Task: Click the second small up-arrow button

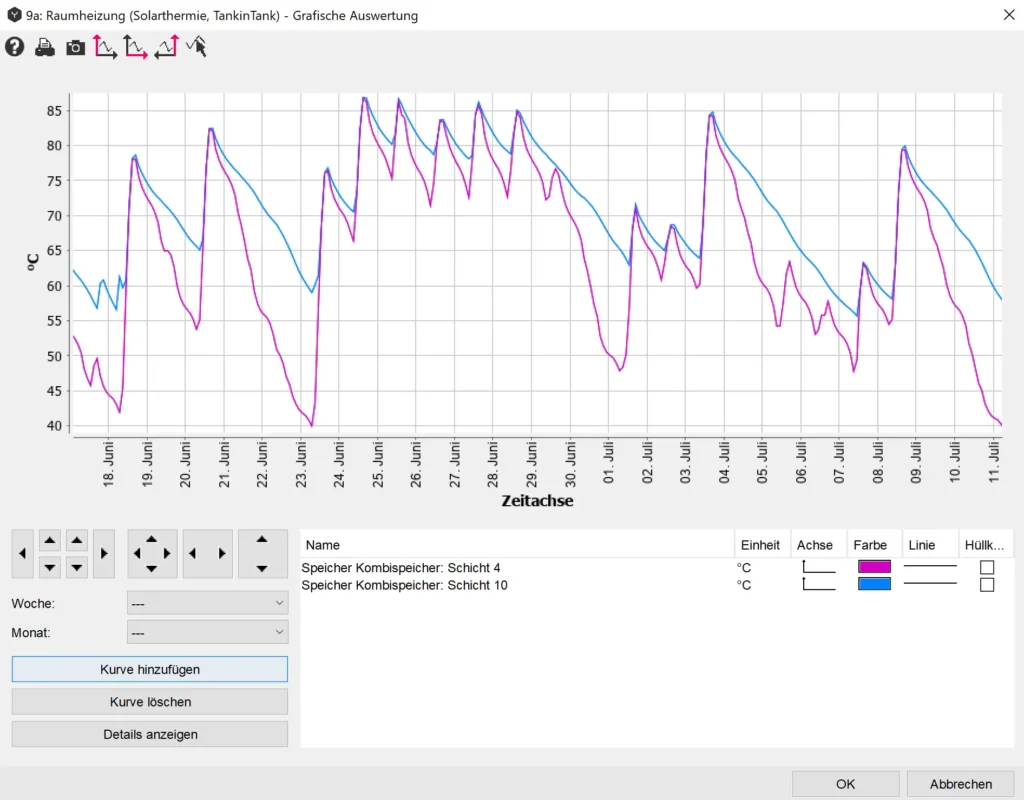Action: tap(76, 541)
